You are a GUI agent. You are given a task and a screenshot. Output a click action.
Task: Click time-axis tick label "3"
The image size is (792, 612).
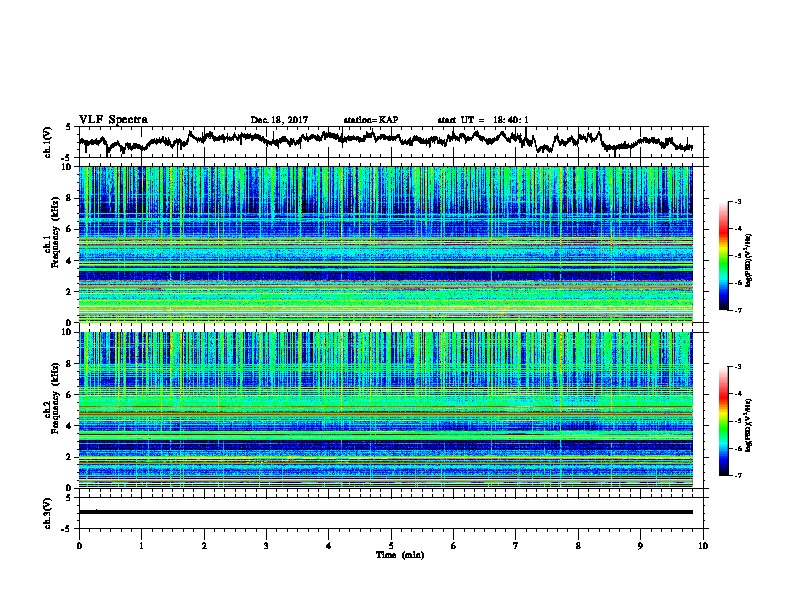[266, 546]
